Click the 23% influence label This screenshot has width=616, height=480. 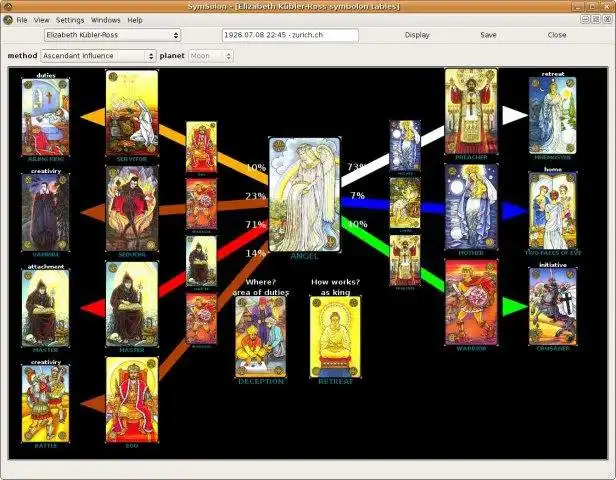(x=256, y=196)
